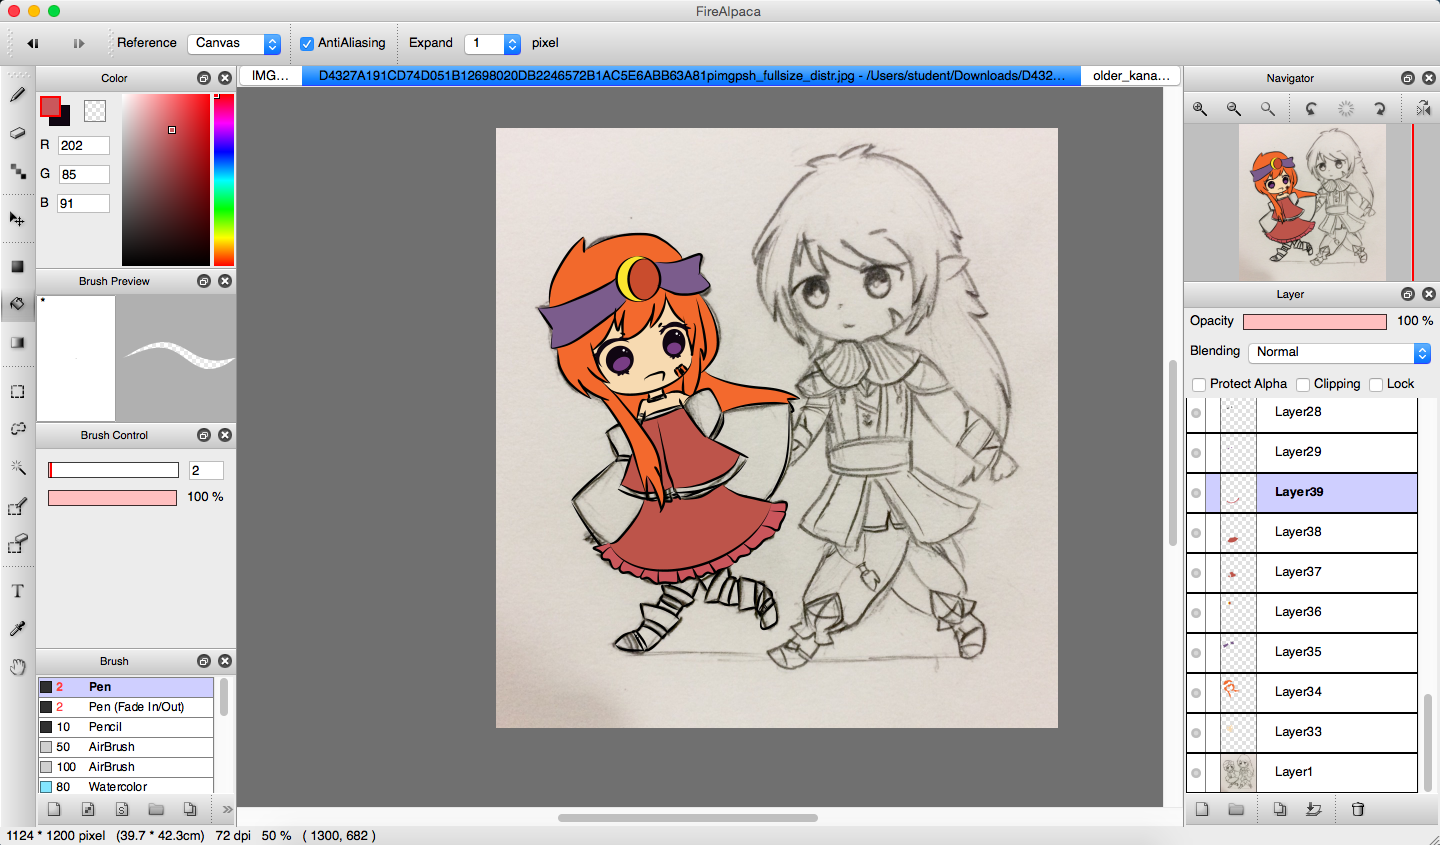Select the Lasso tool
This screenshot has height=845, width=1440.
[17, 429]
